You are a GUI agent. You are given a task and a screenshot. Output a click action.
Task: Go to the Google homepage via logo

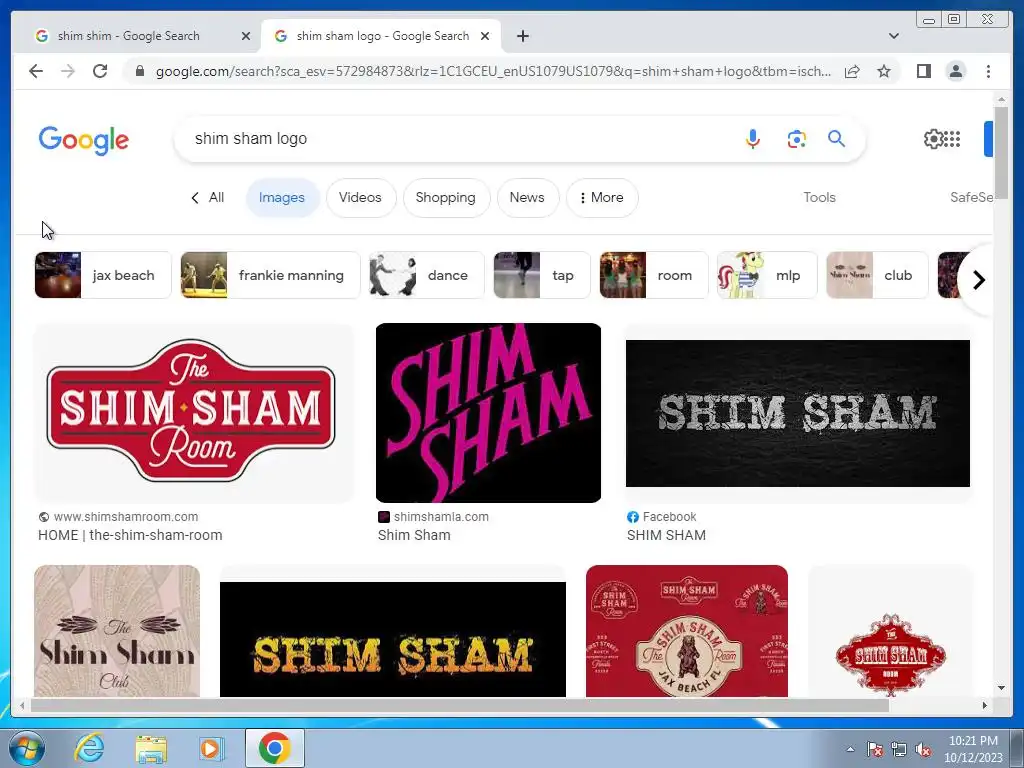[x=84, y=140]
